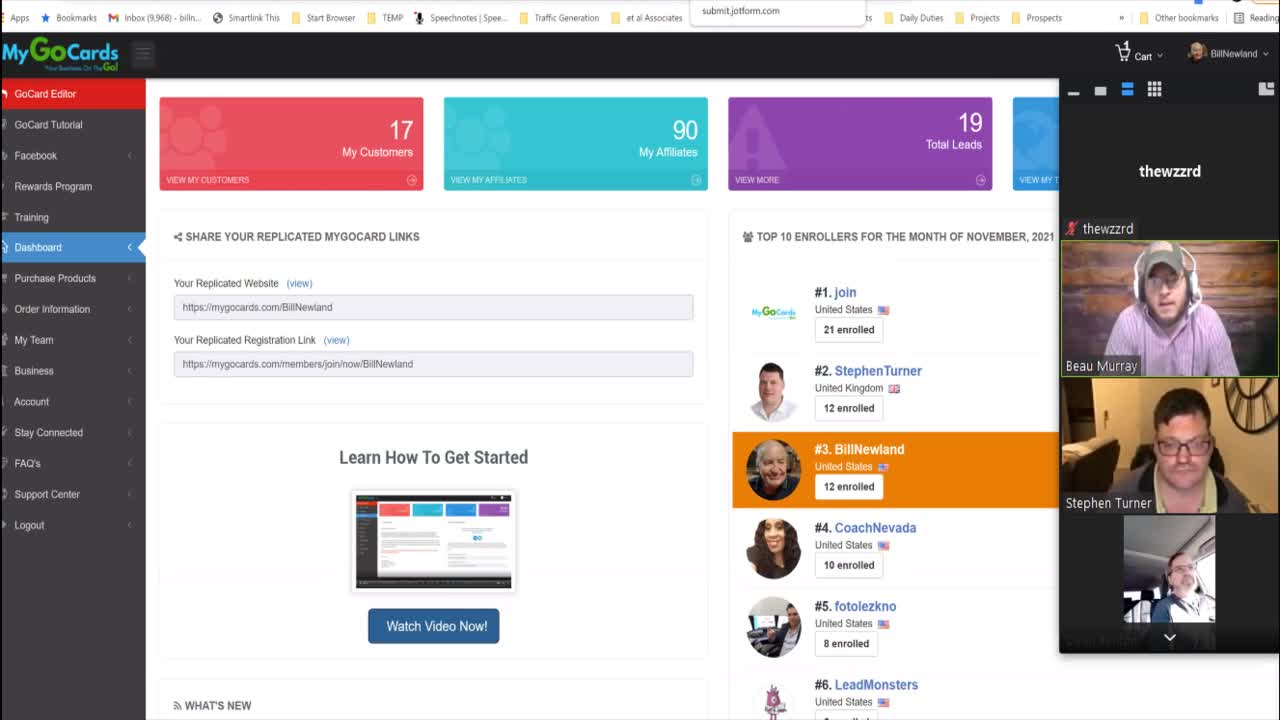Open Rewards Program in sidebar
The width and height of the screenshot is (1280, 720).
point(72,187)
